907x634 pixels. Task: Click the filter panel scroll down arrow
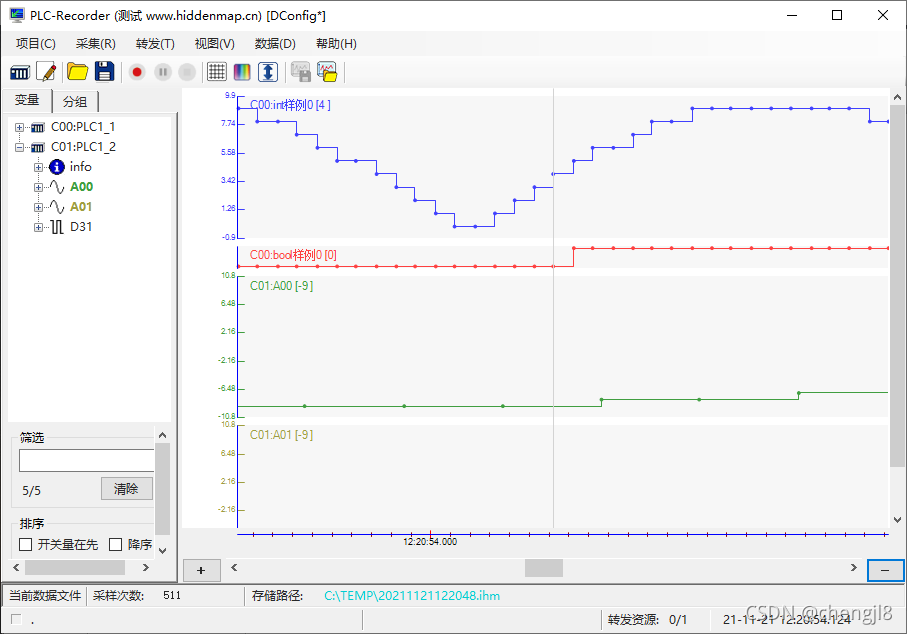point(163,551)
